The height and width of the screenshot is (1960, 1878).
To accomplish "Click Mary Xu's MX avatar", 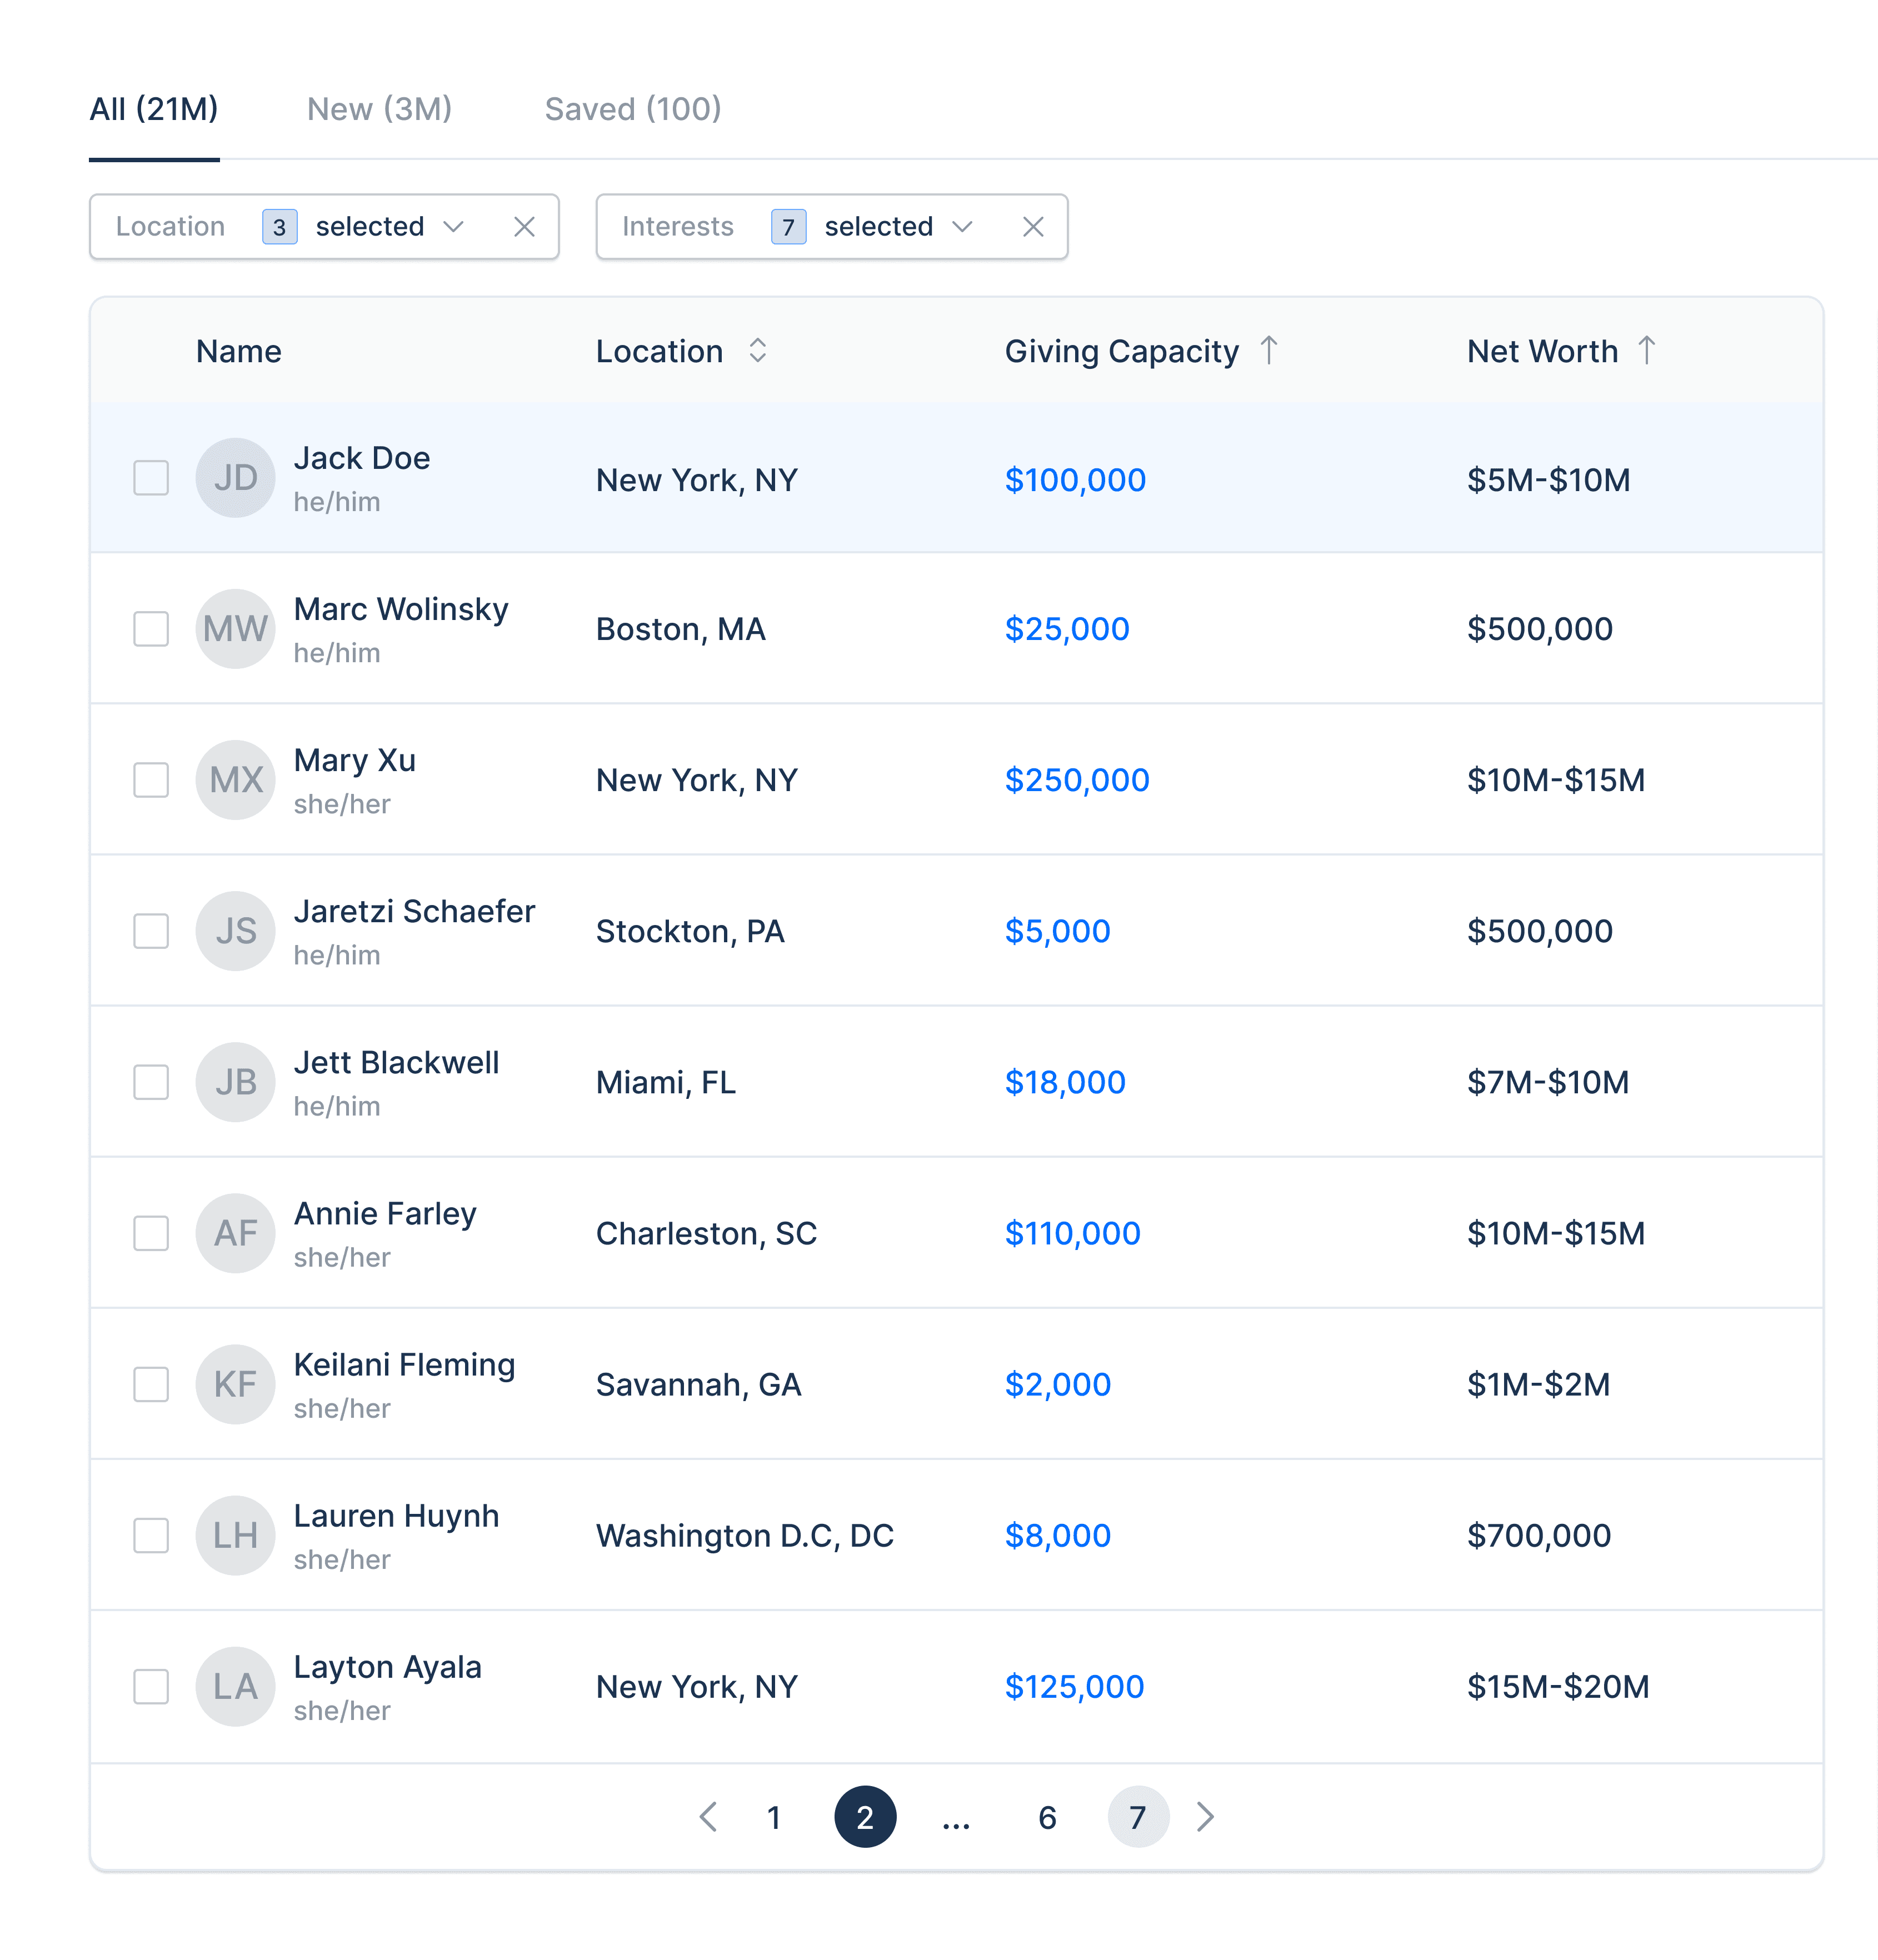I will click(235, 780).
